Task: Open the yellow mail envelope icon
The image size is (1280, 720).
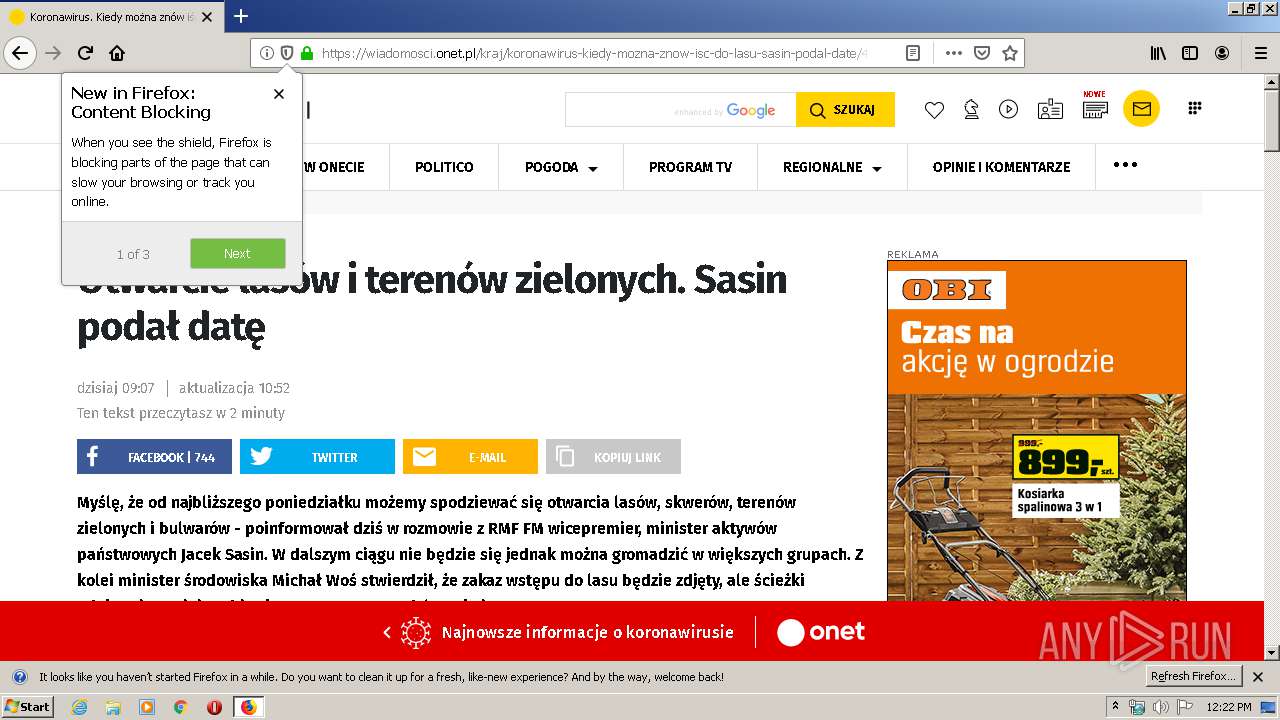Action: [x=1141, y=109]
